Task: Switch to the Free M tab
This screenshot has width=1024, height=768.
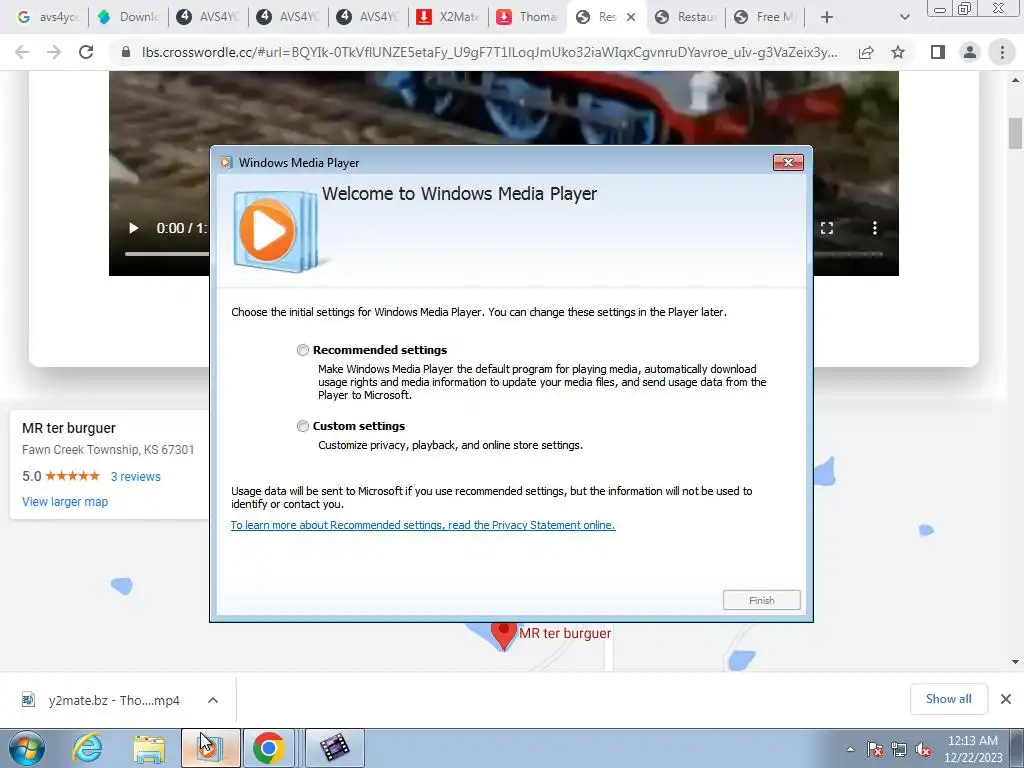Action: click(x=767, y=17)
